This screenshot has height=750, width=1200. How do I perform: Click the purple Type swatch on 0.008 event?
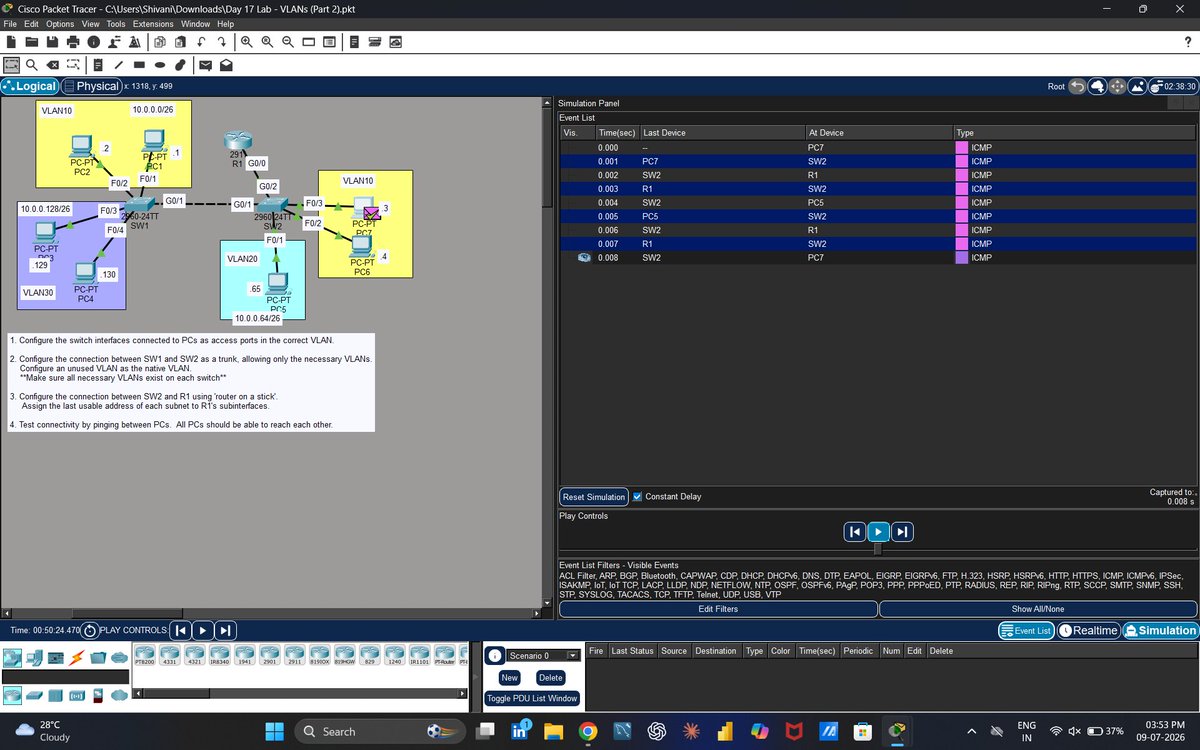tap(962, 257)
